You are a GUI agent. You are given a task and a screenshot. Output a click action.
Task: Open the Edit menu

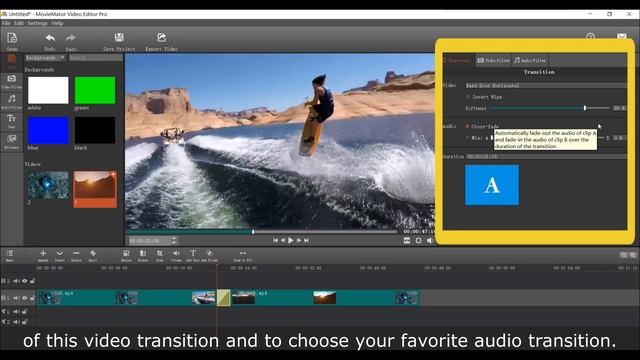pyautogui.click(x=19, y=23)
